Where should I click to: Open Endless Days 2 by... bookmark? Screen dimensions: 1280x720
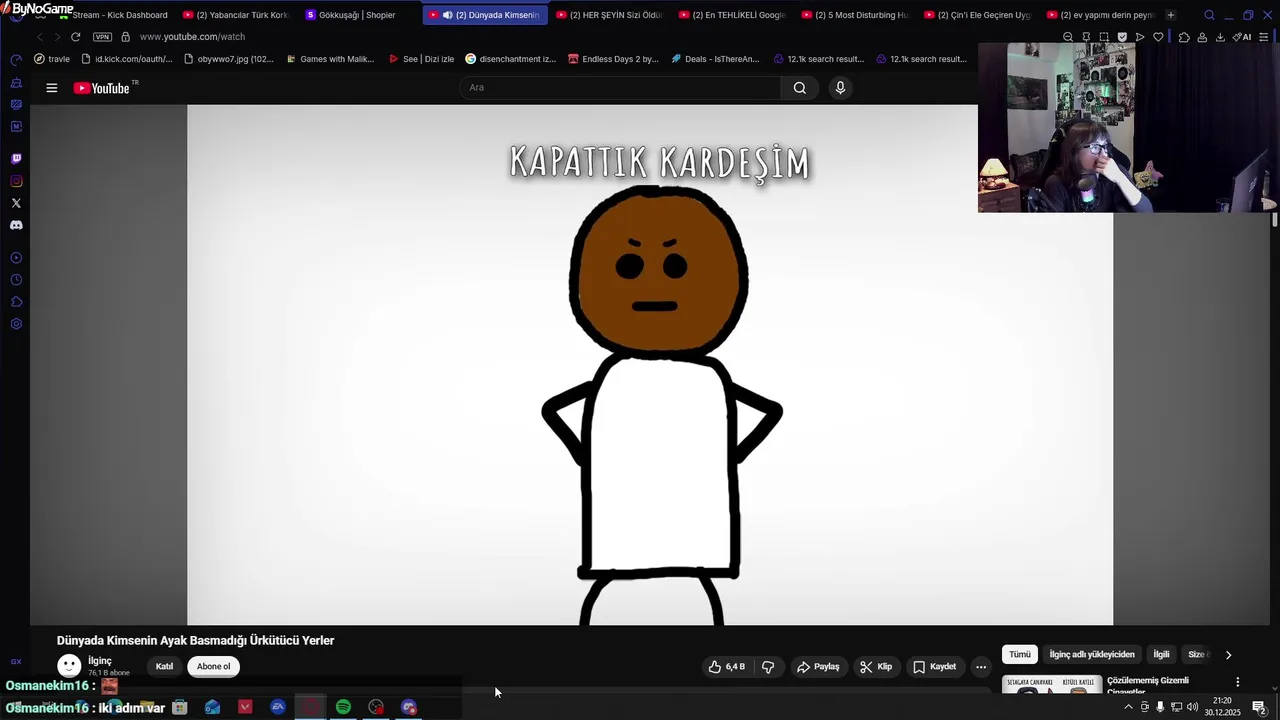pos(613,59)
